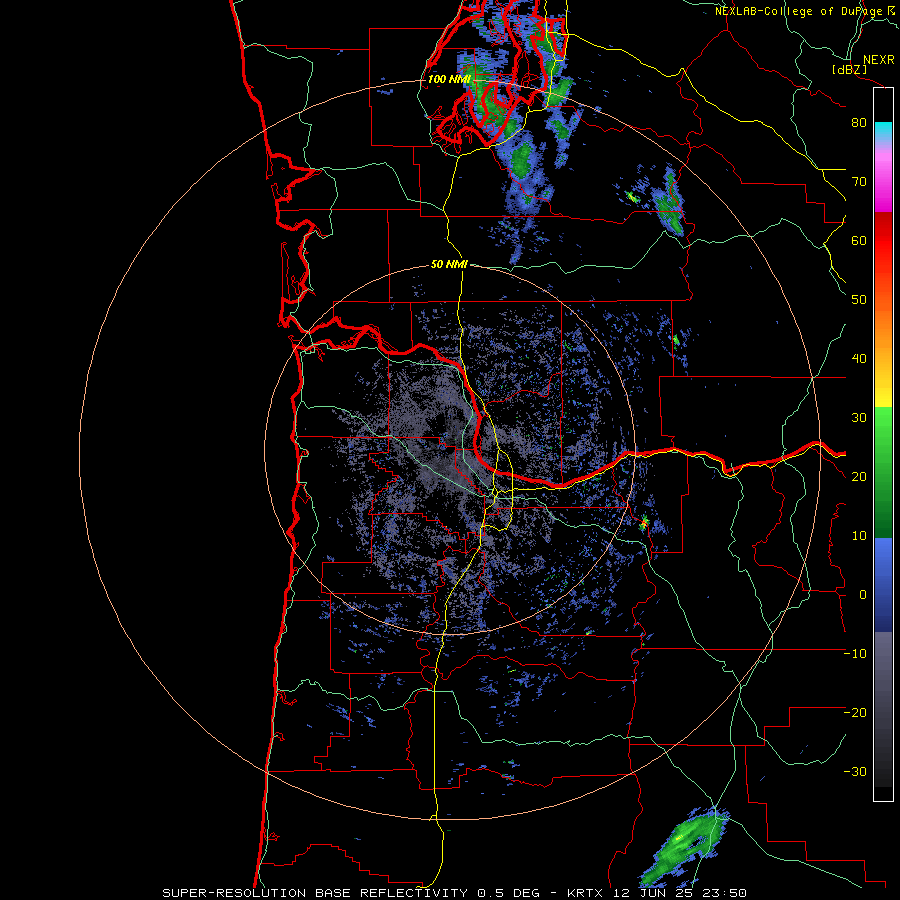Click the NEXR label above the color scale
The height and width of the screenshot is (900, 900).
(x=879, y=60)
